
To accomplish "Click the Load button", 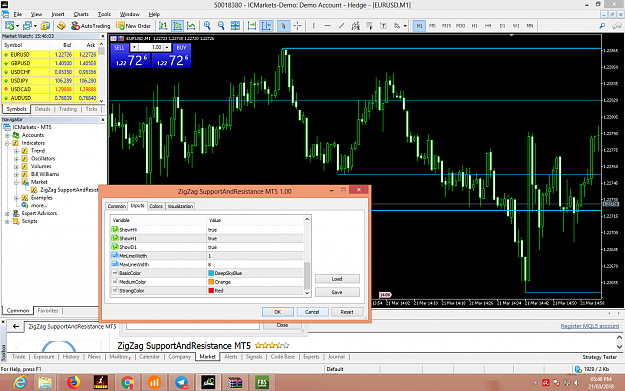I will coord(337,279).
